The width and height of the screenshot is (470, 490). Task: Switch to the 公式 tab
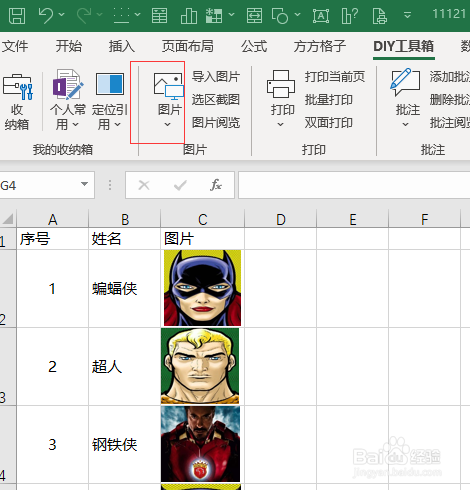[254, 46]
